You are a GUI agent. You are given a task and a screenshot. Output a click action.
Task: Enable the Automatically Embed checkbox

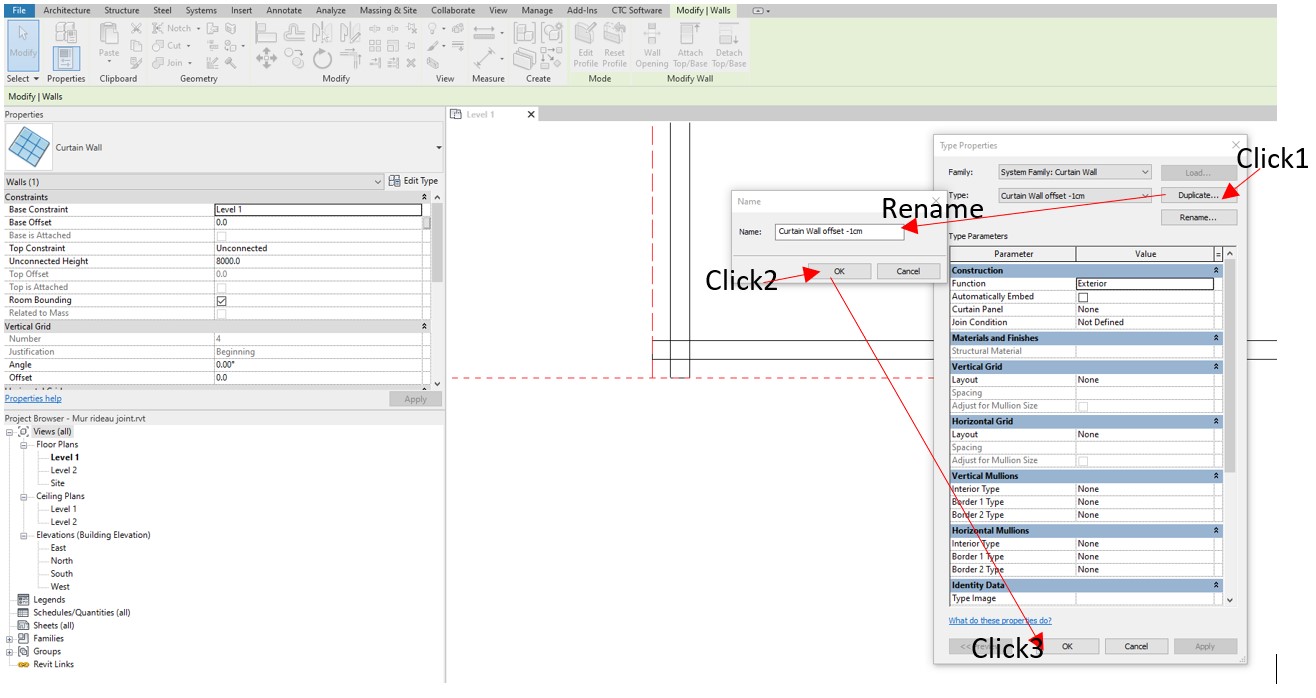pyautogui.click(x=1083, y=297)
